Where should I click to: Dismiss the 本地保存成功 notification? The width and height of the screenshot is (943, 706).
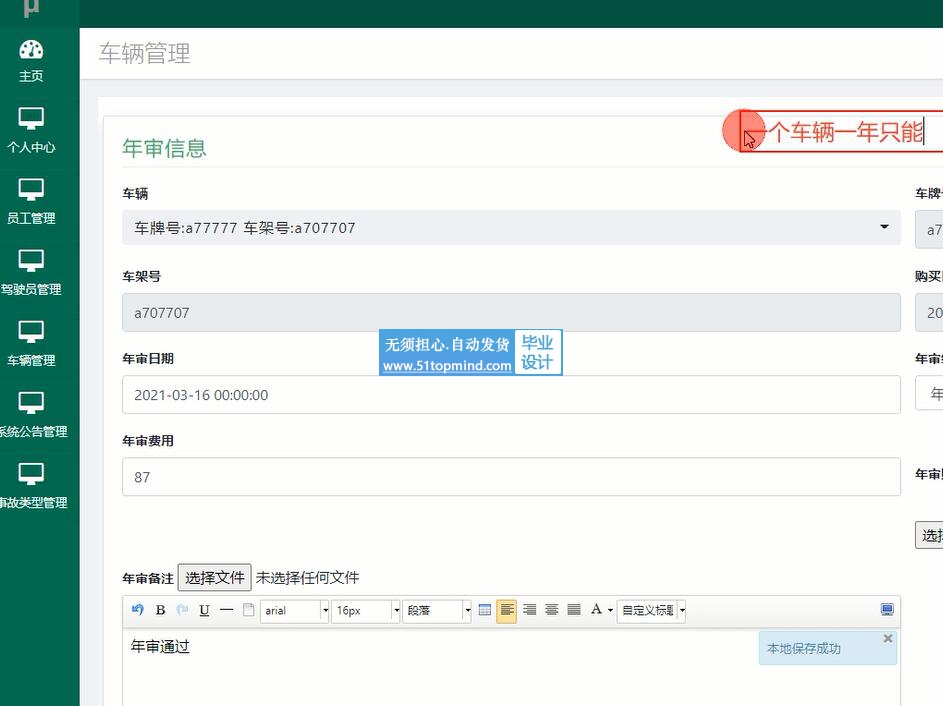tap(887, 638)
